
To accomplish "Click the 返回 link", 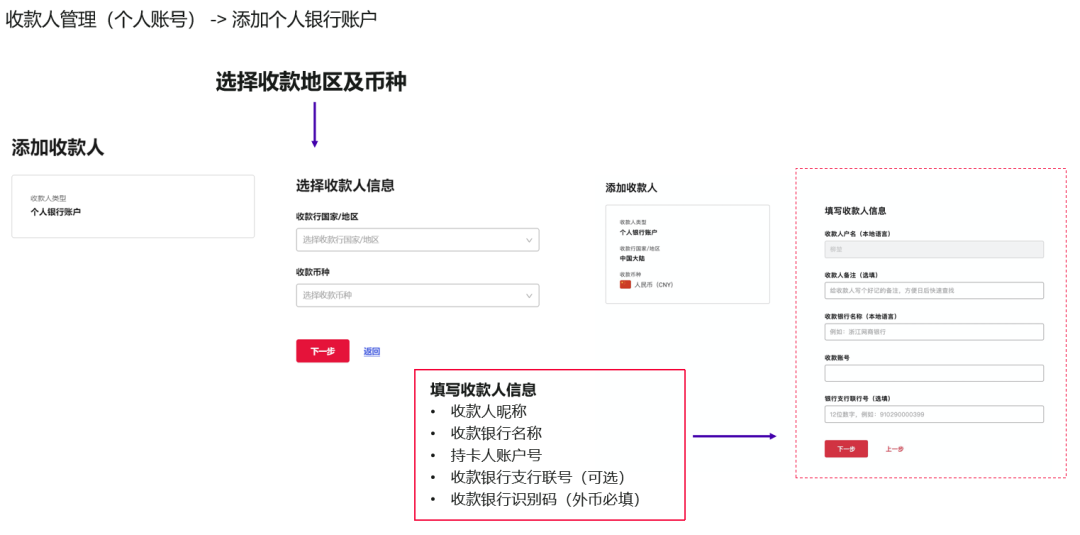I will pos(372,351).
